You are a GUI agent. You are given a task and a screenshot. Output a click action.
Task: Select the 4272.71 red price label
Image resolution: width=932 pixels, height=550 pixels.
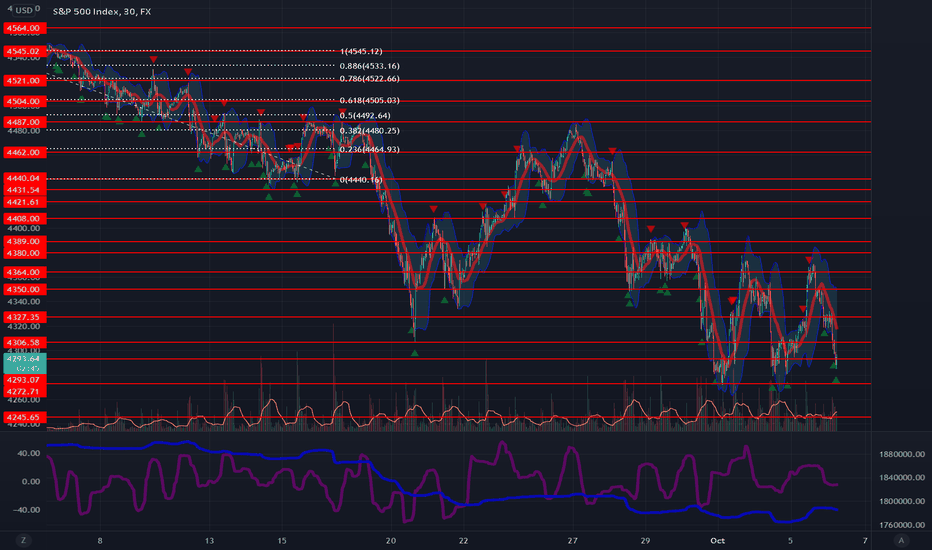click(24, 391)
